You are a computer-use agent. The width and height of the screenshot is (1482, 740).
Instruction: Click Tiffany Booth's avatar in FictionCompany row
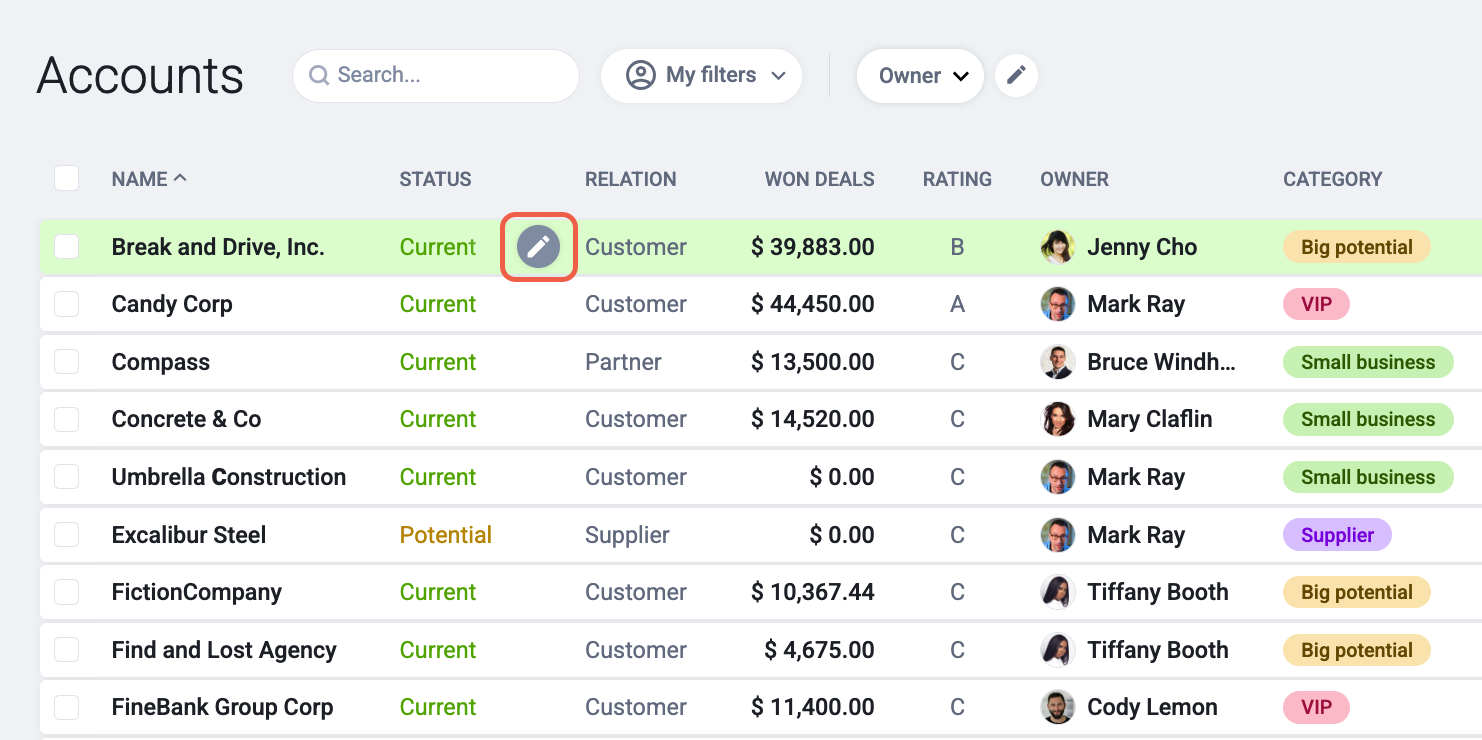pyautogui.click(x=1057, y=592)
